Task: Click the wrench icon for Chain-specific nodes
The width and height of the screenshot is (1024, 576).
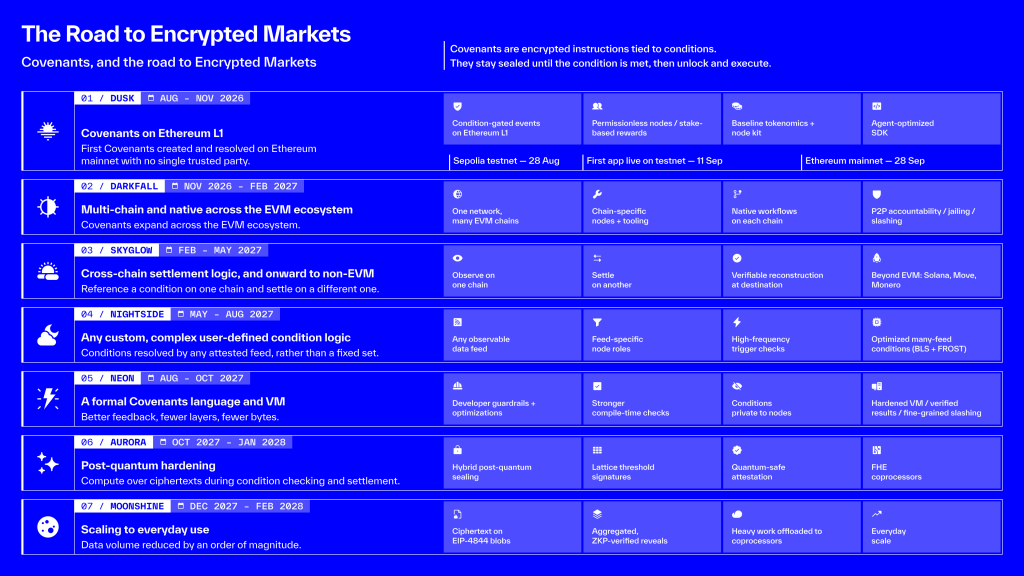Action: click(x=597, y=194)
